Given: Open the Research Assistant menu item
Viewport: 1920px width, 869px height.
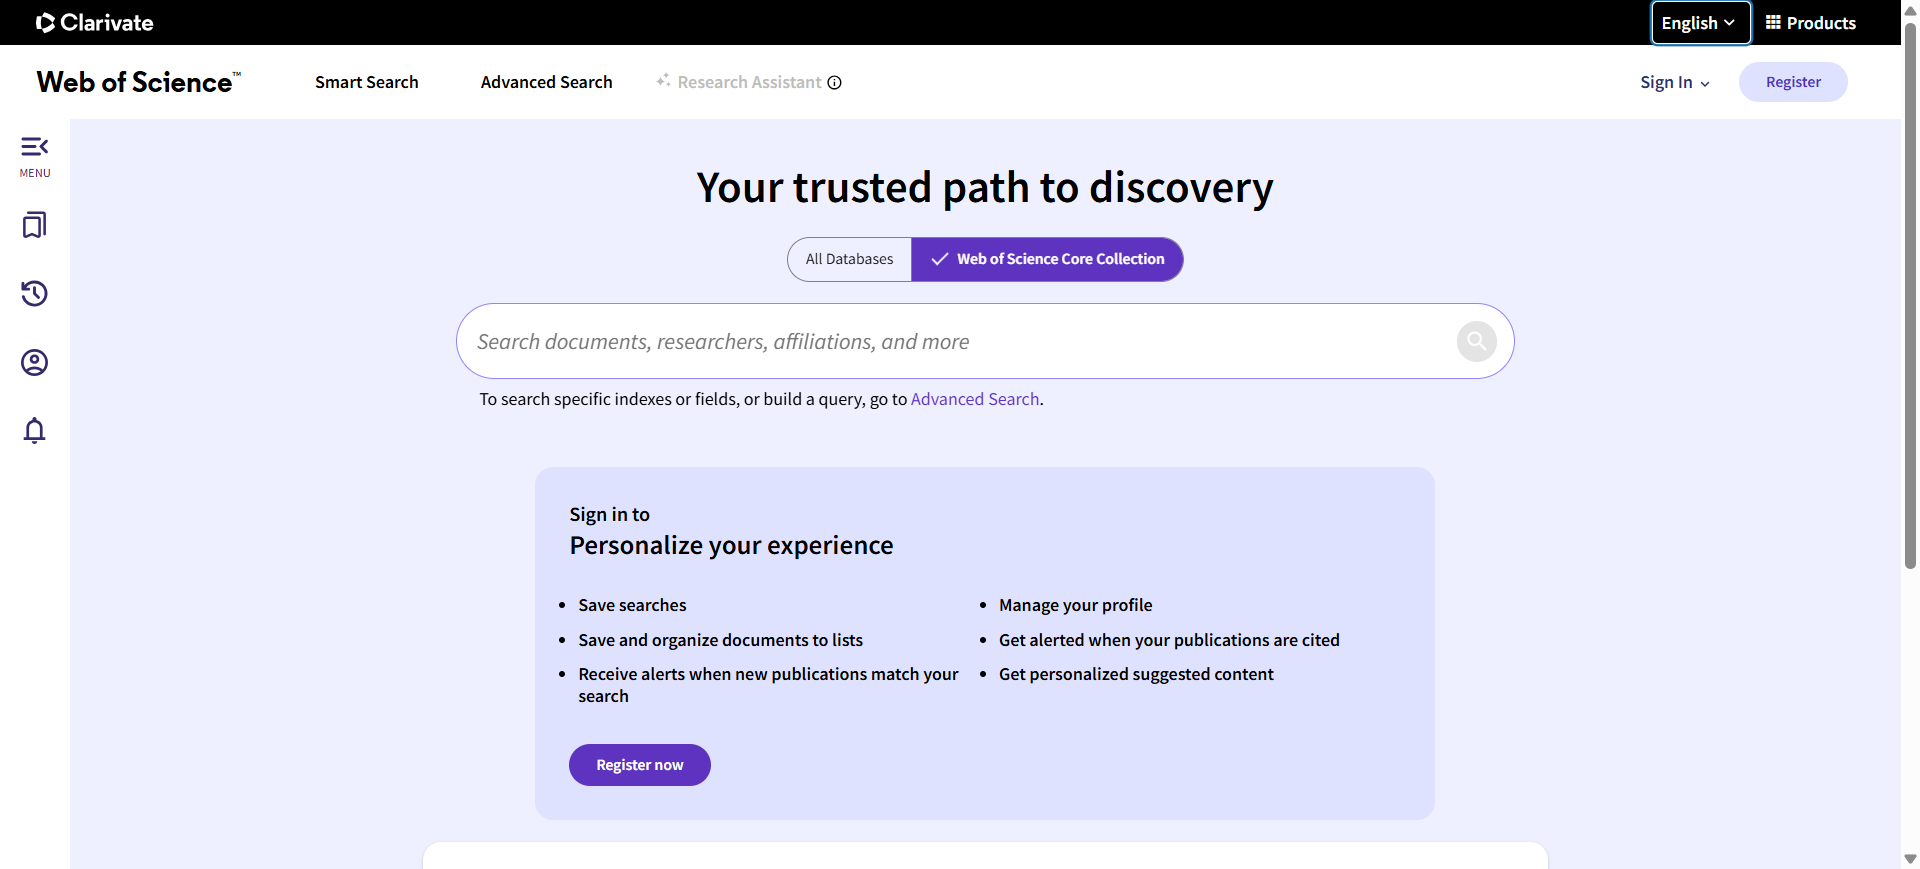Looking at the screenshot, I should point(739,82).
